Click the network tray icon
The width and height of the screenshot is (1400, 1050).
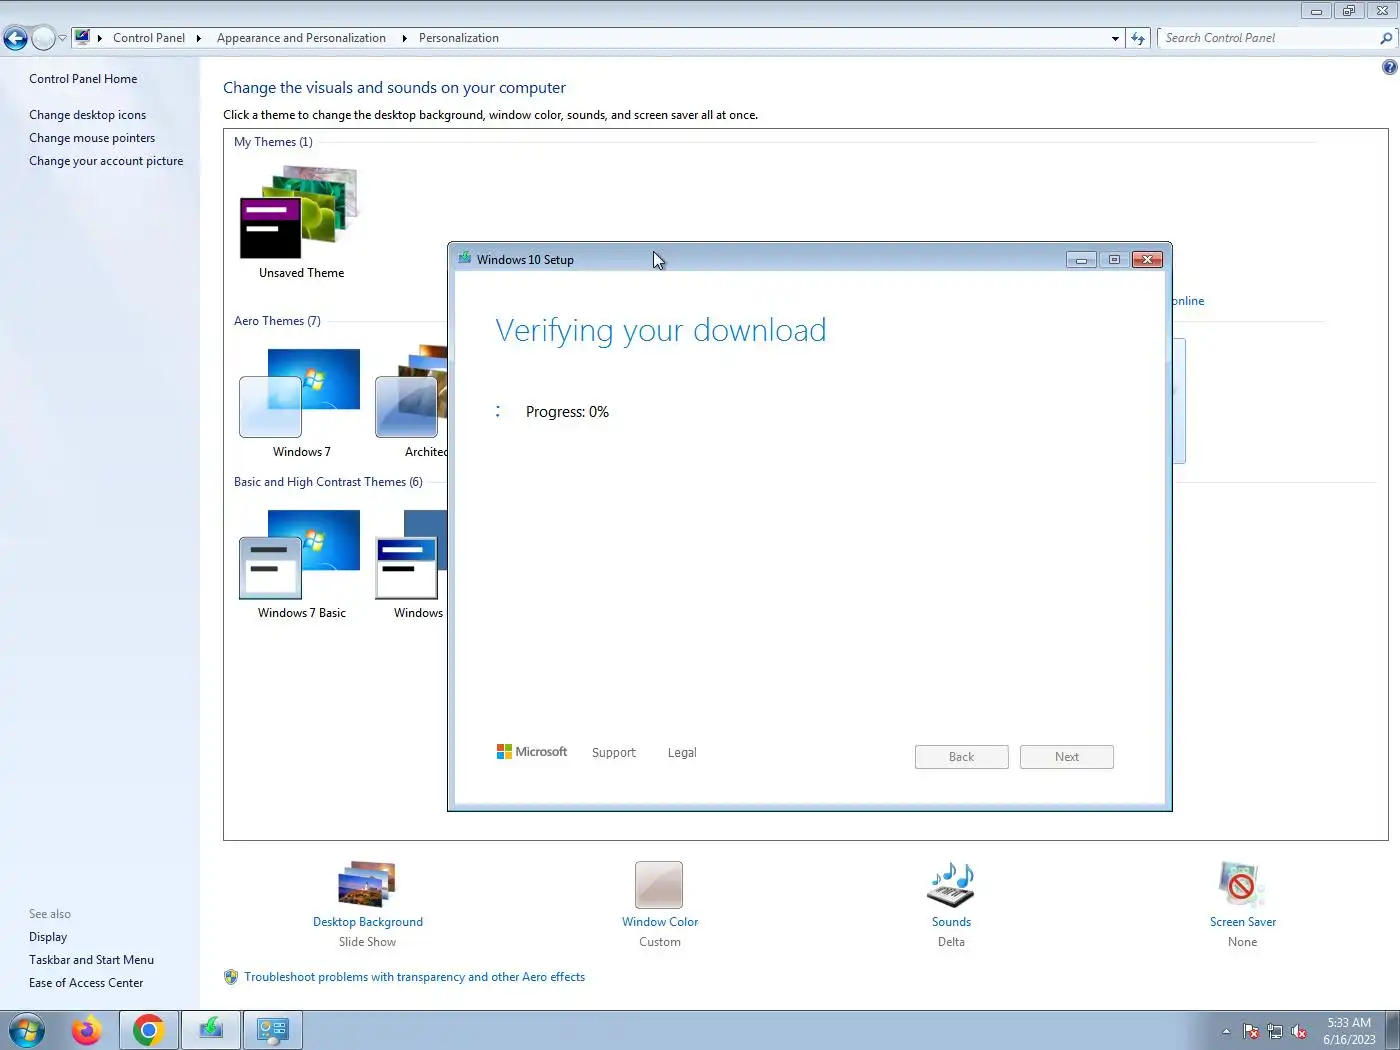(1274, 1031)
